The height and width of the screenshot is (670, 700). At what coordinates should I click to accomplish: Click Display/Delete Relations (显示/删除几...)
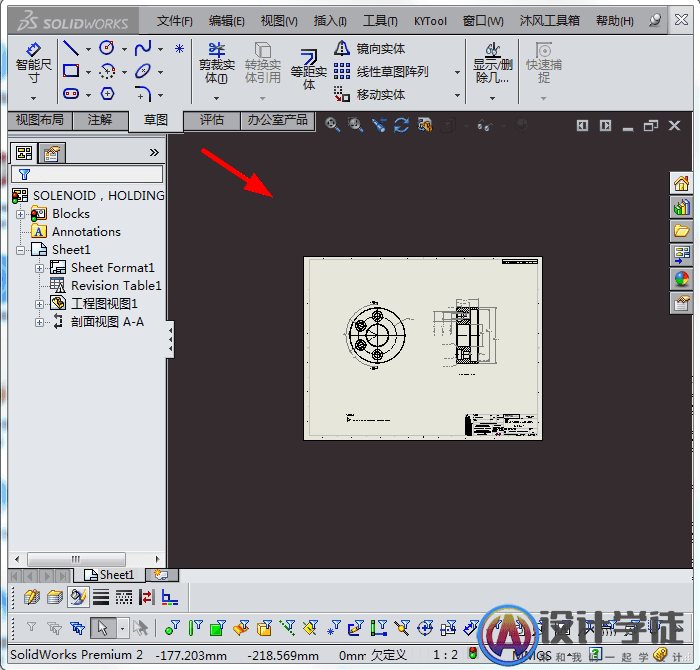click(x=493, y=63)
